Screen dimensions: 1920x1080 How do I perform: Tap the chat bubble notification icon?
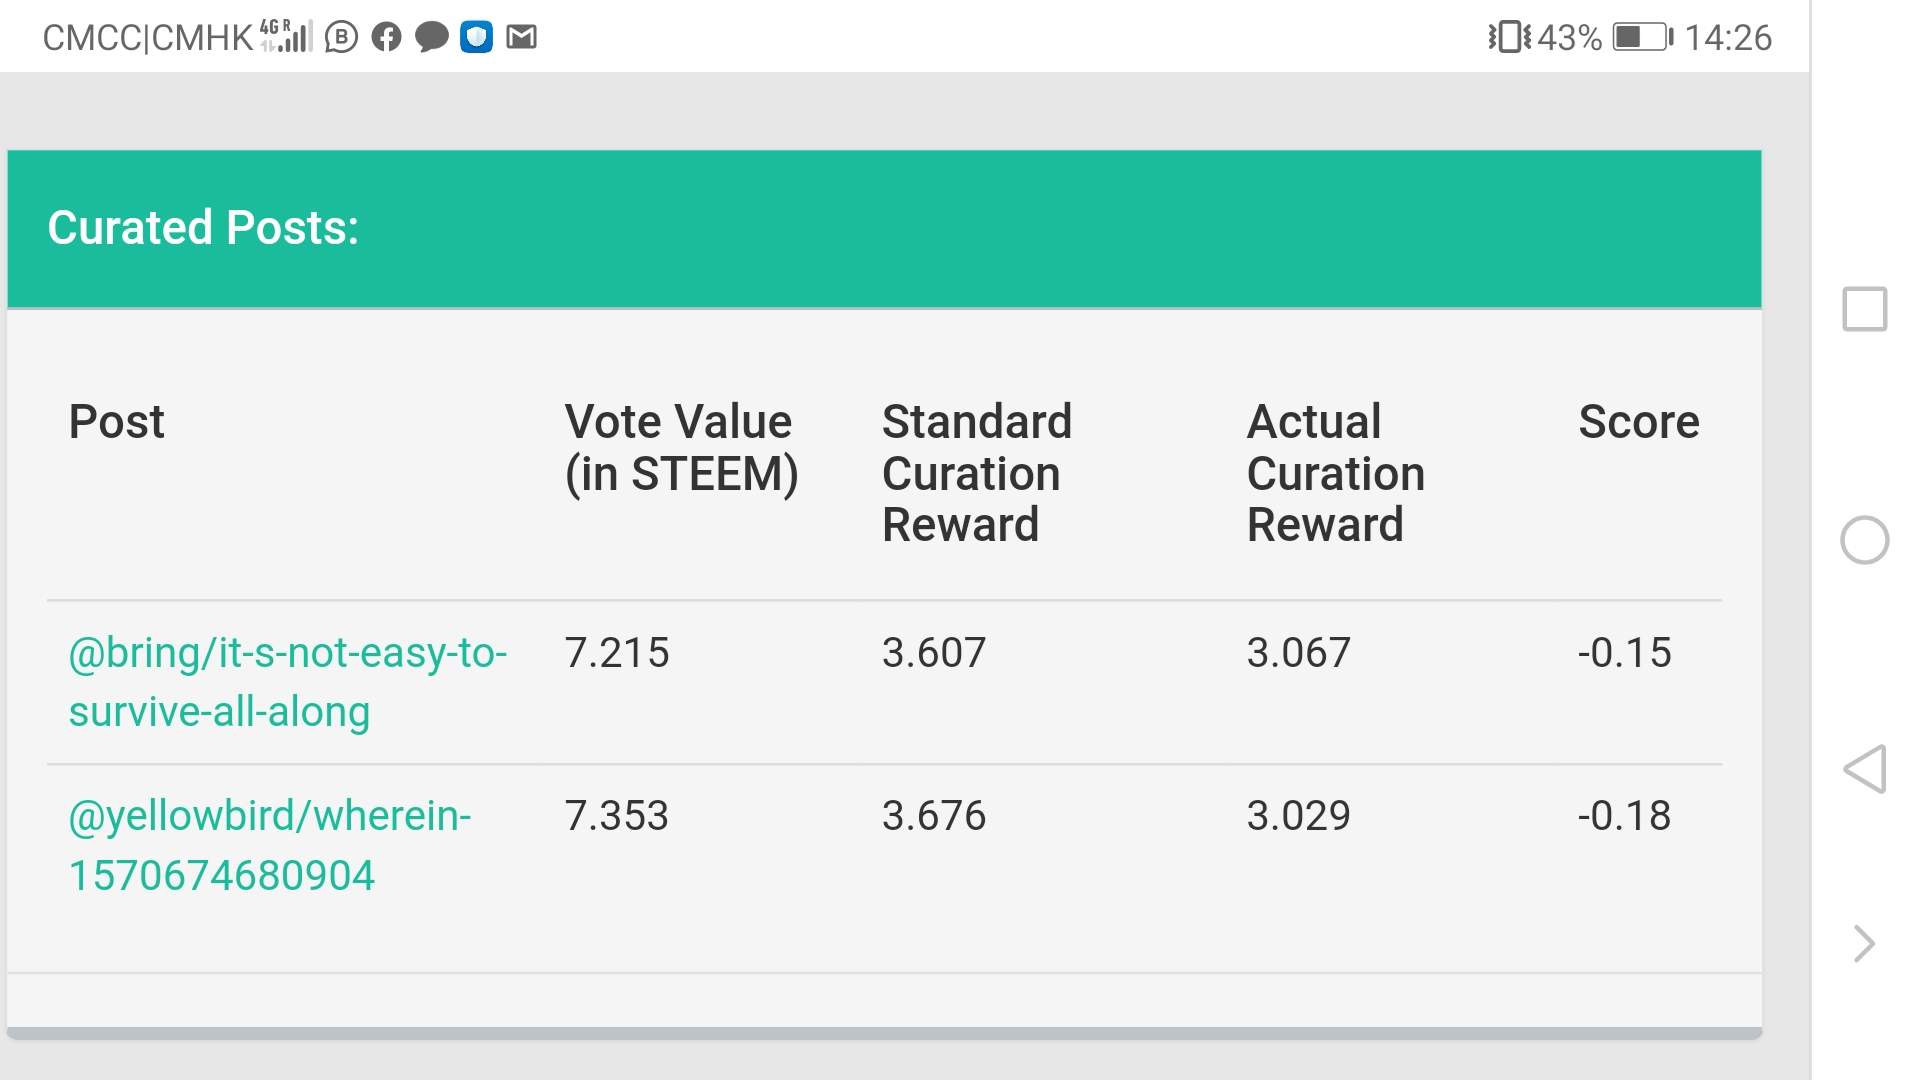click(431, 38)
